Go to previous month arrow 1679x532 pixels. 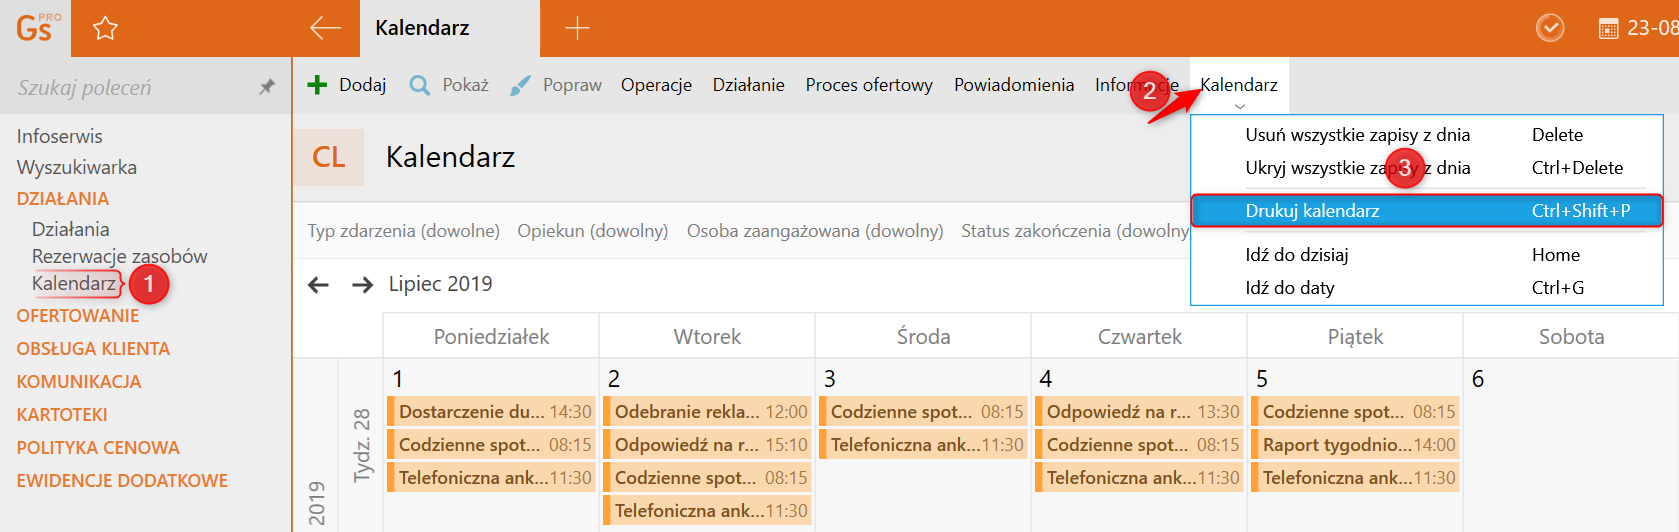pos(318,285)
